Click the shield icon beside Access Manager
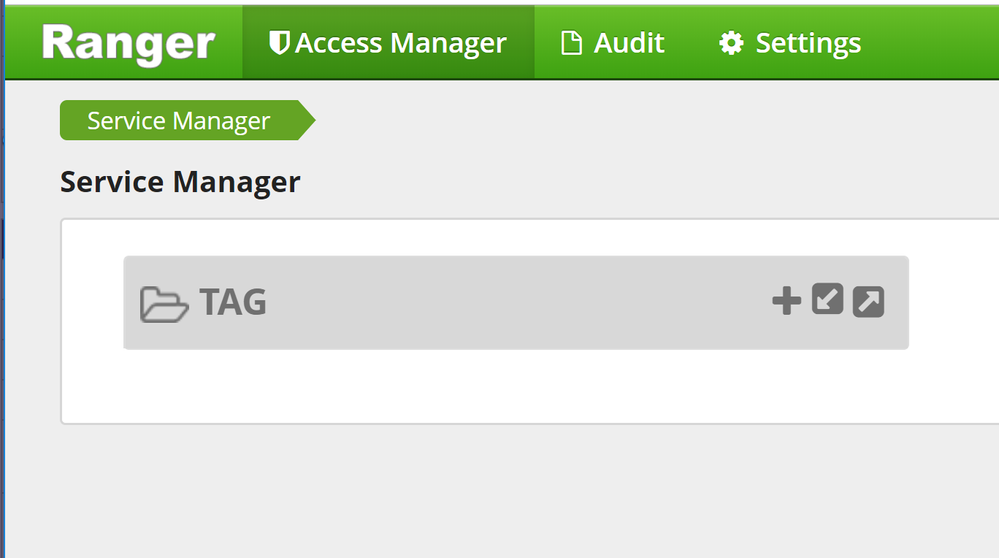Image resolution: width=999 pixels, height=558 pixels. click(x=280, y=43)
